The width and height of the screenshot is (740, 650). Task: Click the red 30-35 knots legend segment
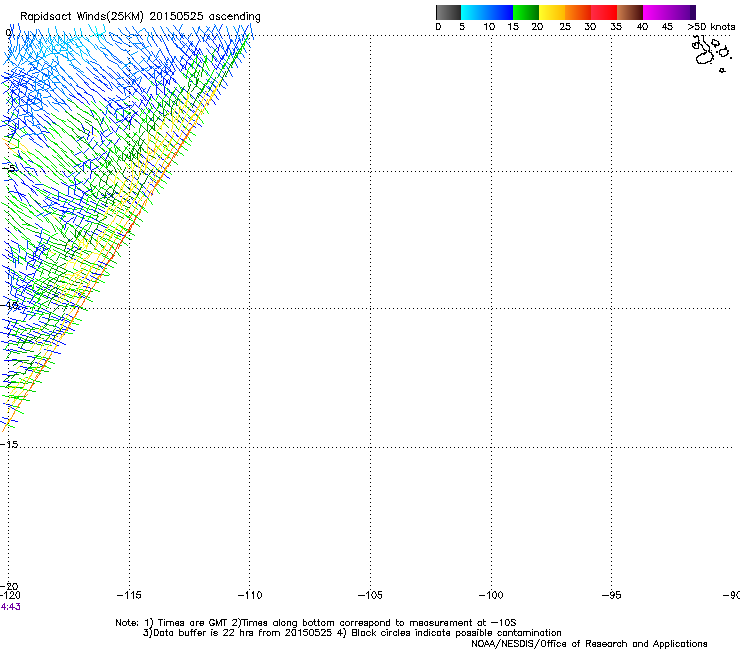click(x=604, y=12)
